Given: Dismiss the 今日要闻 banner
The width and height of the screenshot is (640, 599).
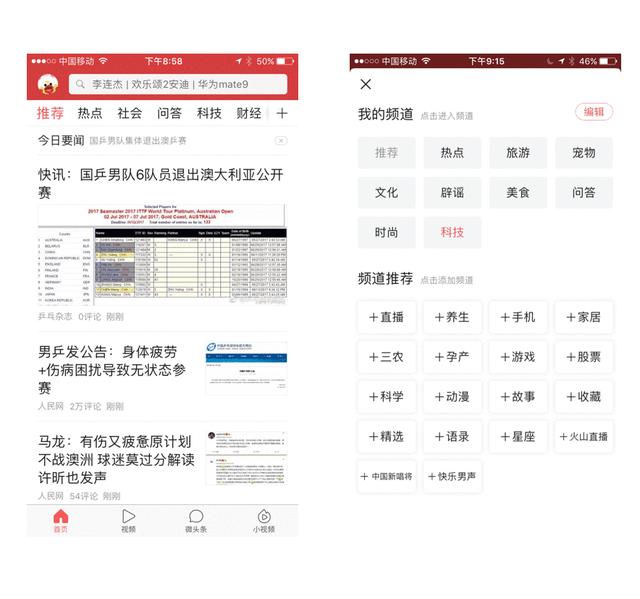Looking at the screenshot, I should click(281, 141).
